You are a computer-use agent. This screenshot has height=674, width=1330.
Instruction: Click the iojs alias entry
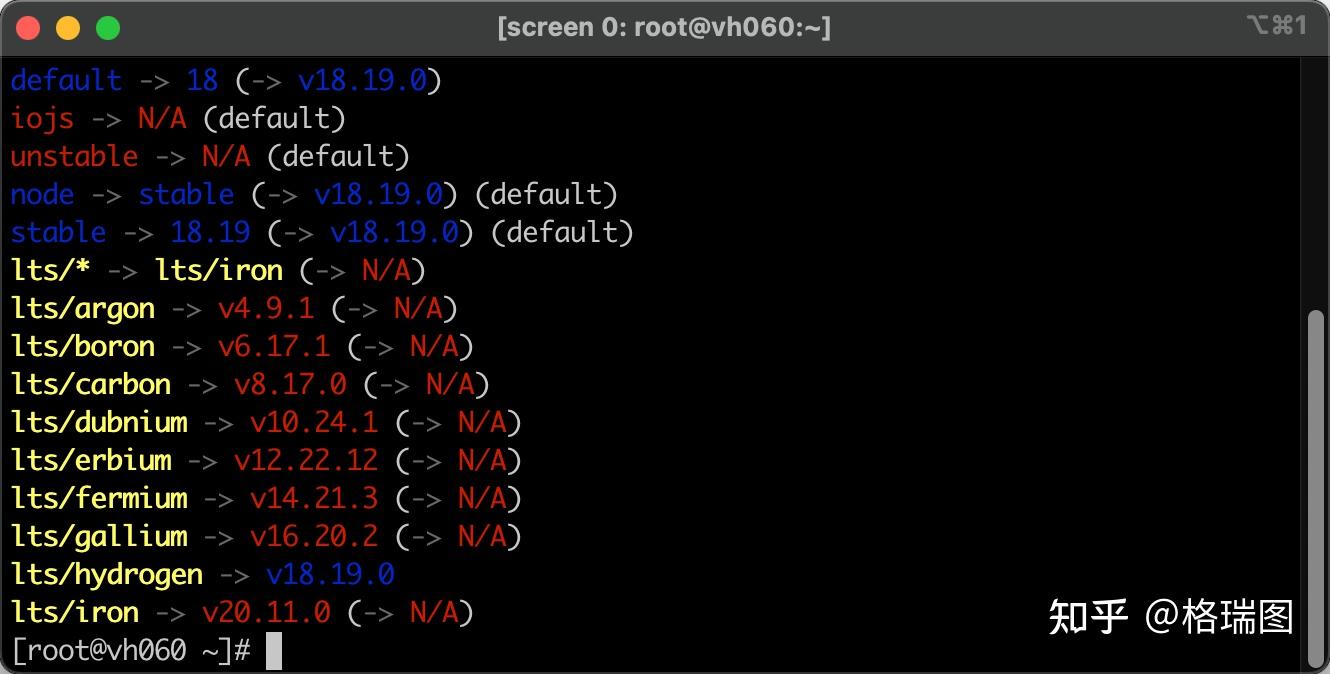[x=41, y=118]
